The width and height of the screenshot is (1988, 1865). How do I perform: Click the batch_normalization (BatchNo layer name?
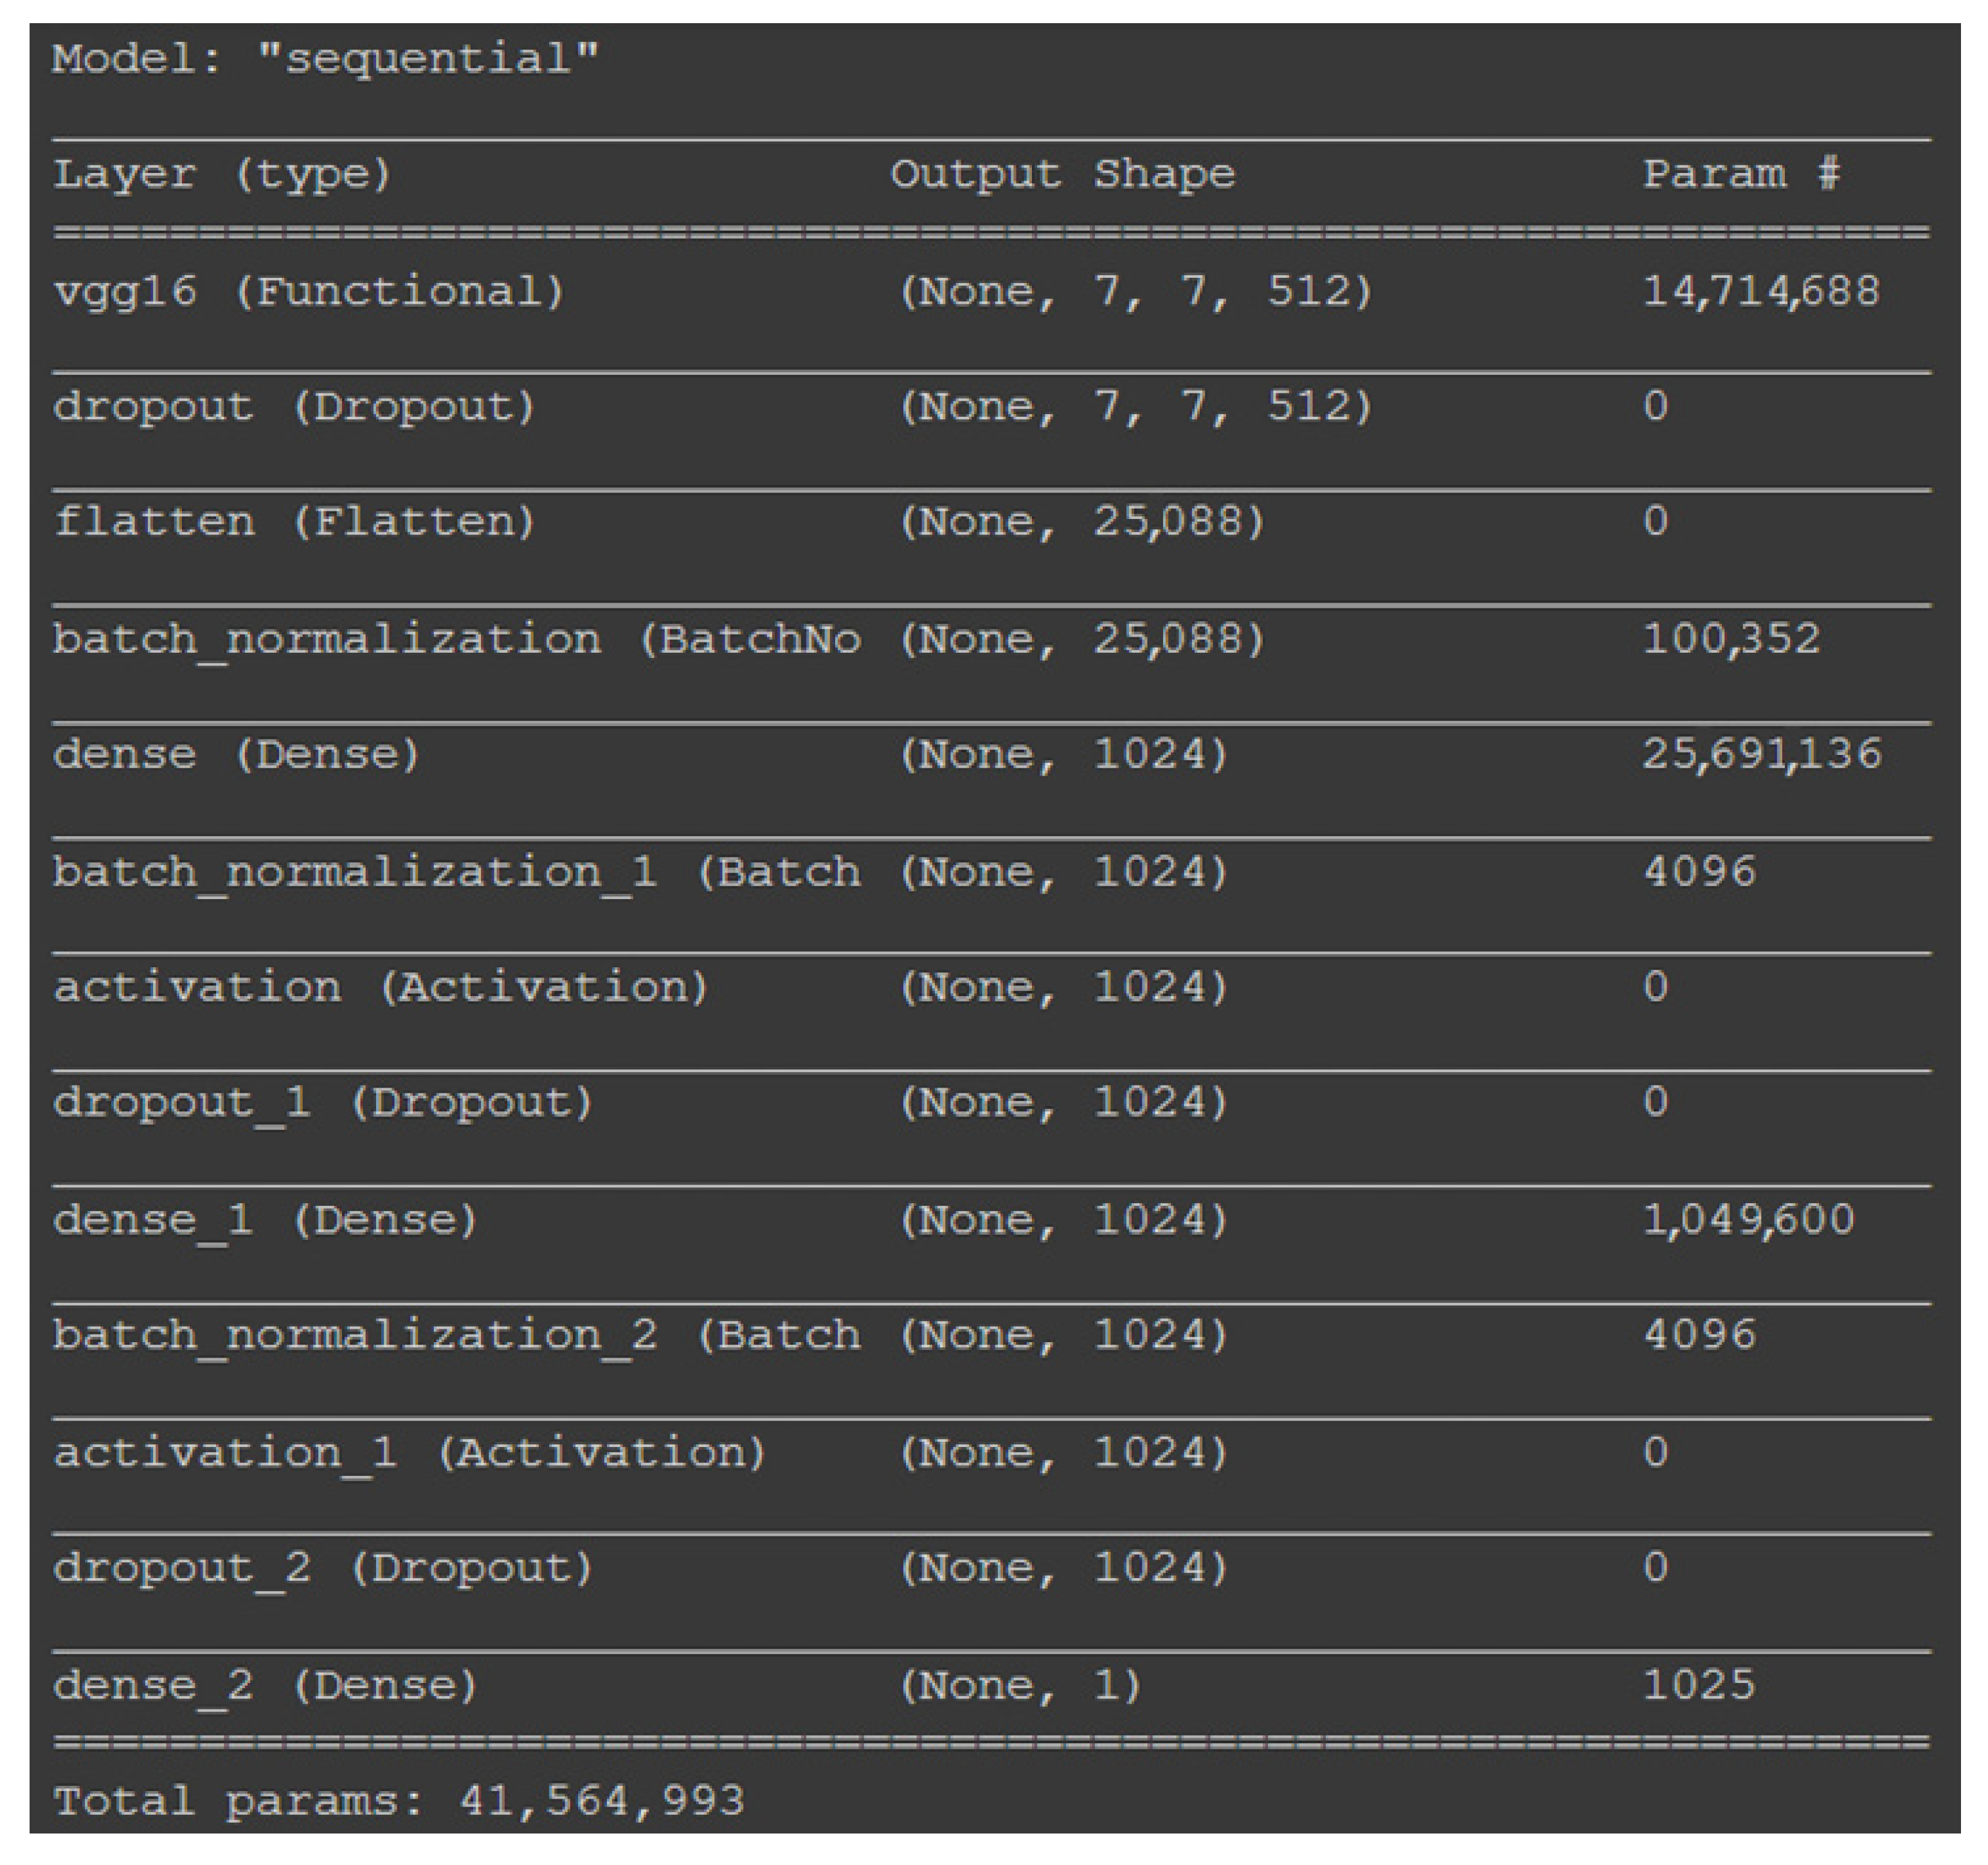click(x=456, y=639)
